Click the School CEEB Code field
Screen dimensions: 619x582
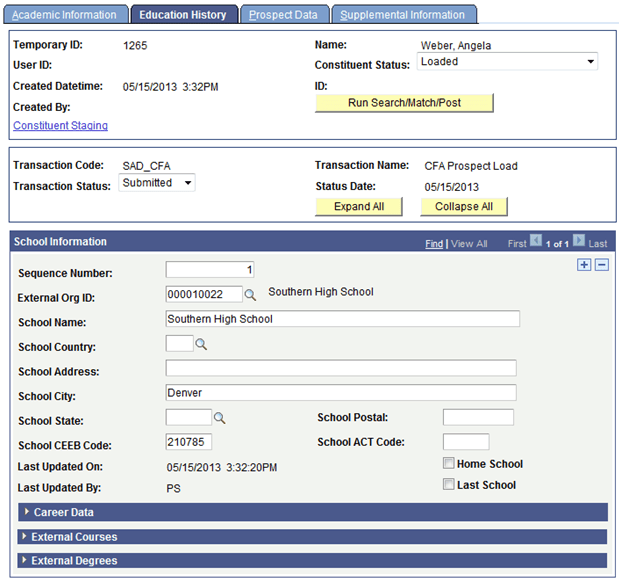coord(189,442)
